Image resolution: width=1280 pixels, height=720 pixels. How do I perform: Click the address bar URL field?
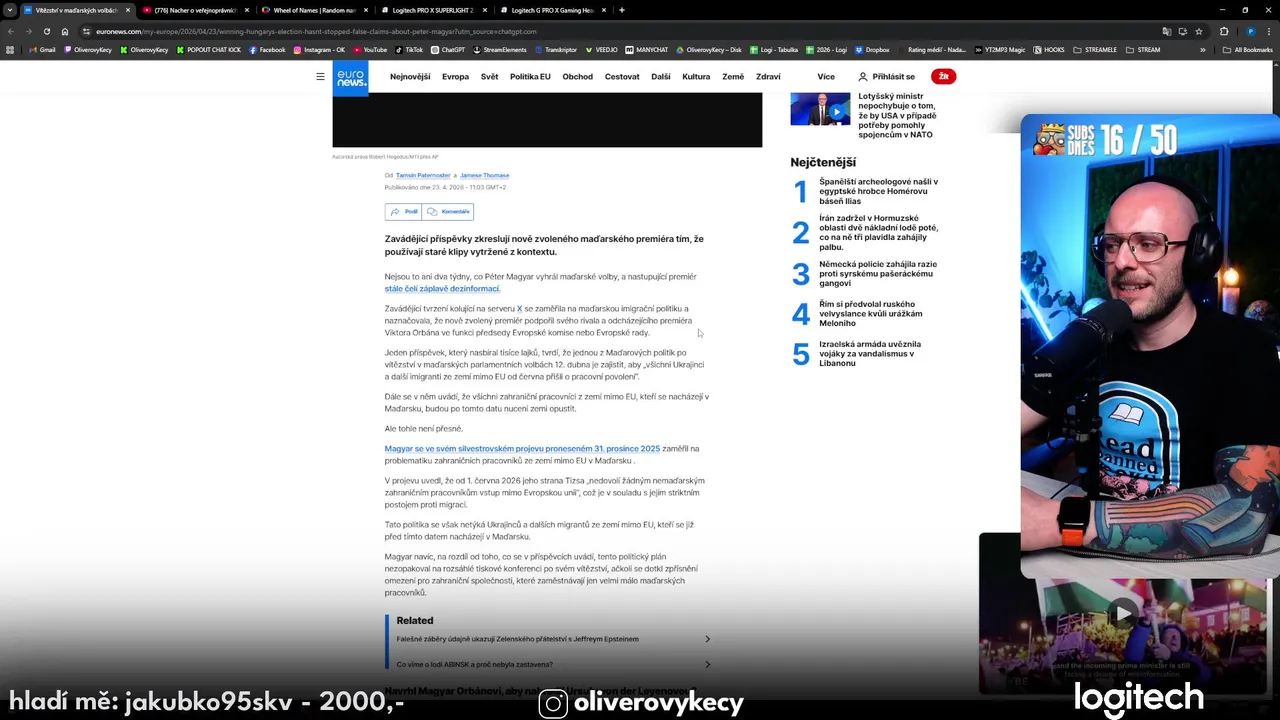[620, 31]
